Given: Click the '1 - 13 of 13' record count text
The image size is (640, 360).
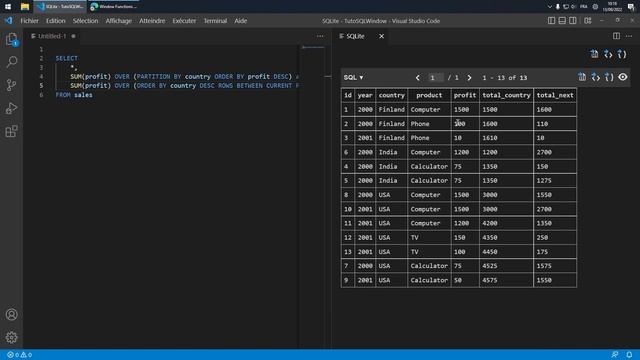Looking at the screenshot, I should (x=504, y=78).
